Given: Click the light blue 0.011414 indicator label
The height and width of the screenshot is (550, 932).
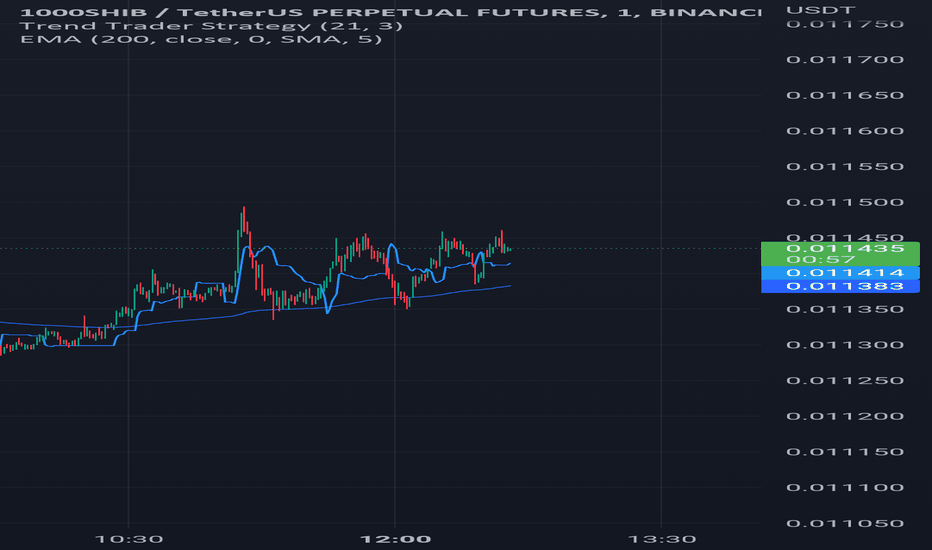Looking at the screenshot, I should tap(840, 273).
